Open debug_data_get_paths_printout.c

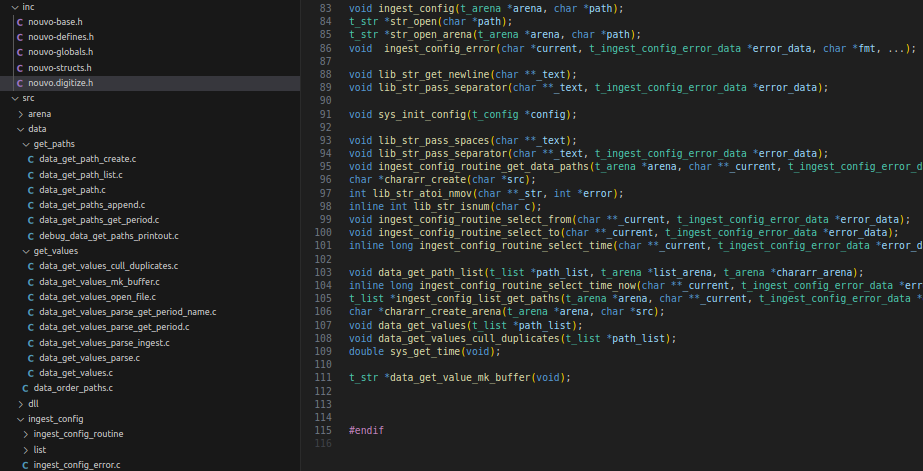[109, 236]
